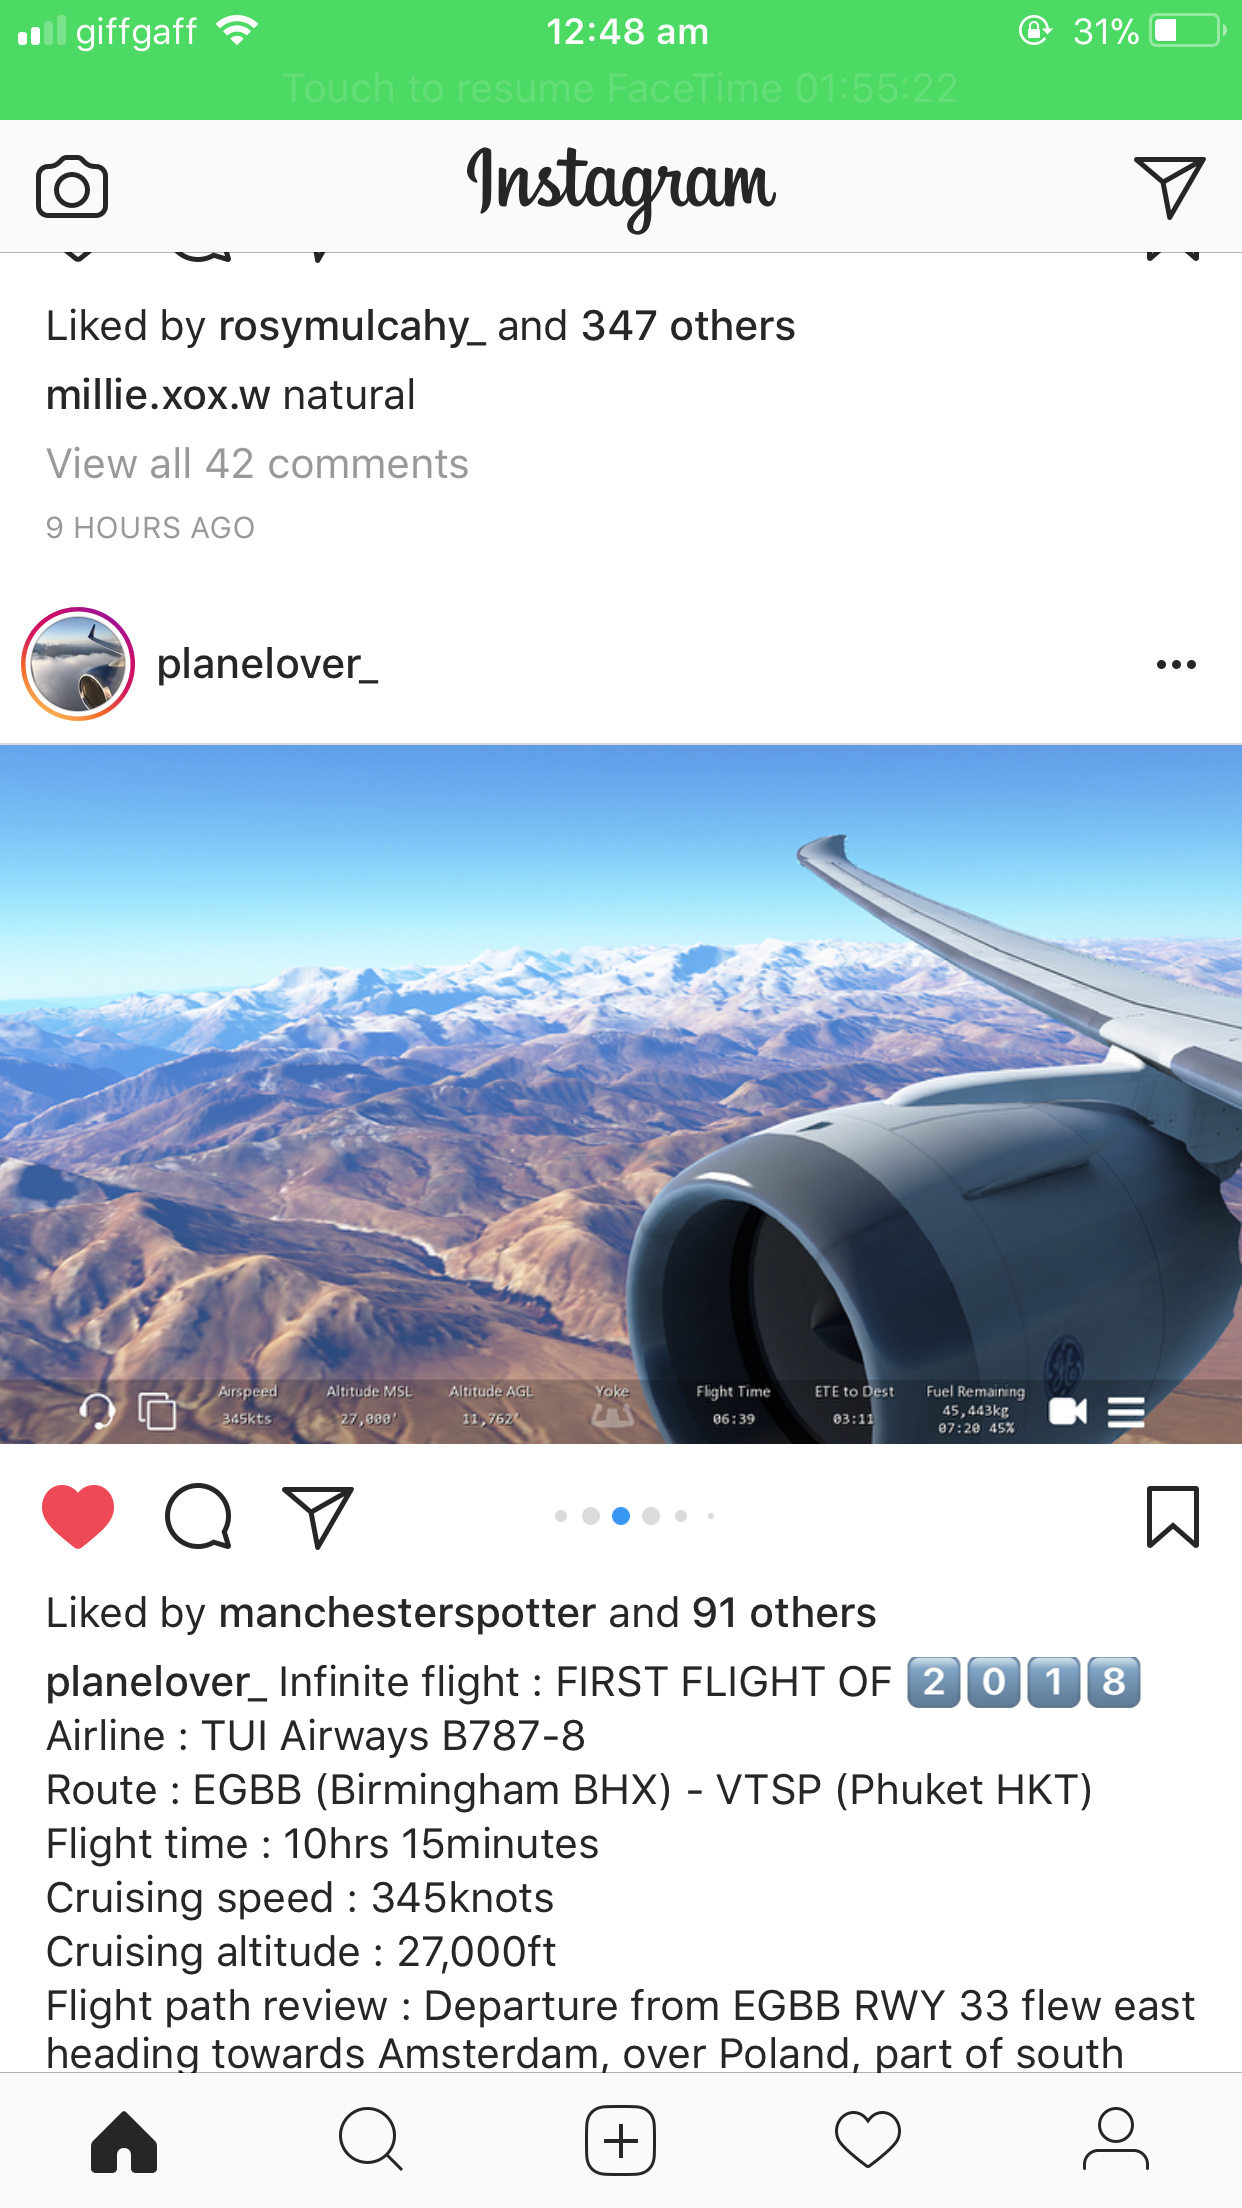Open the Search tab

(x=371, y=2141)
